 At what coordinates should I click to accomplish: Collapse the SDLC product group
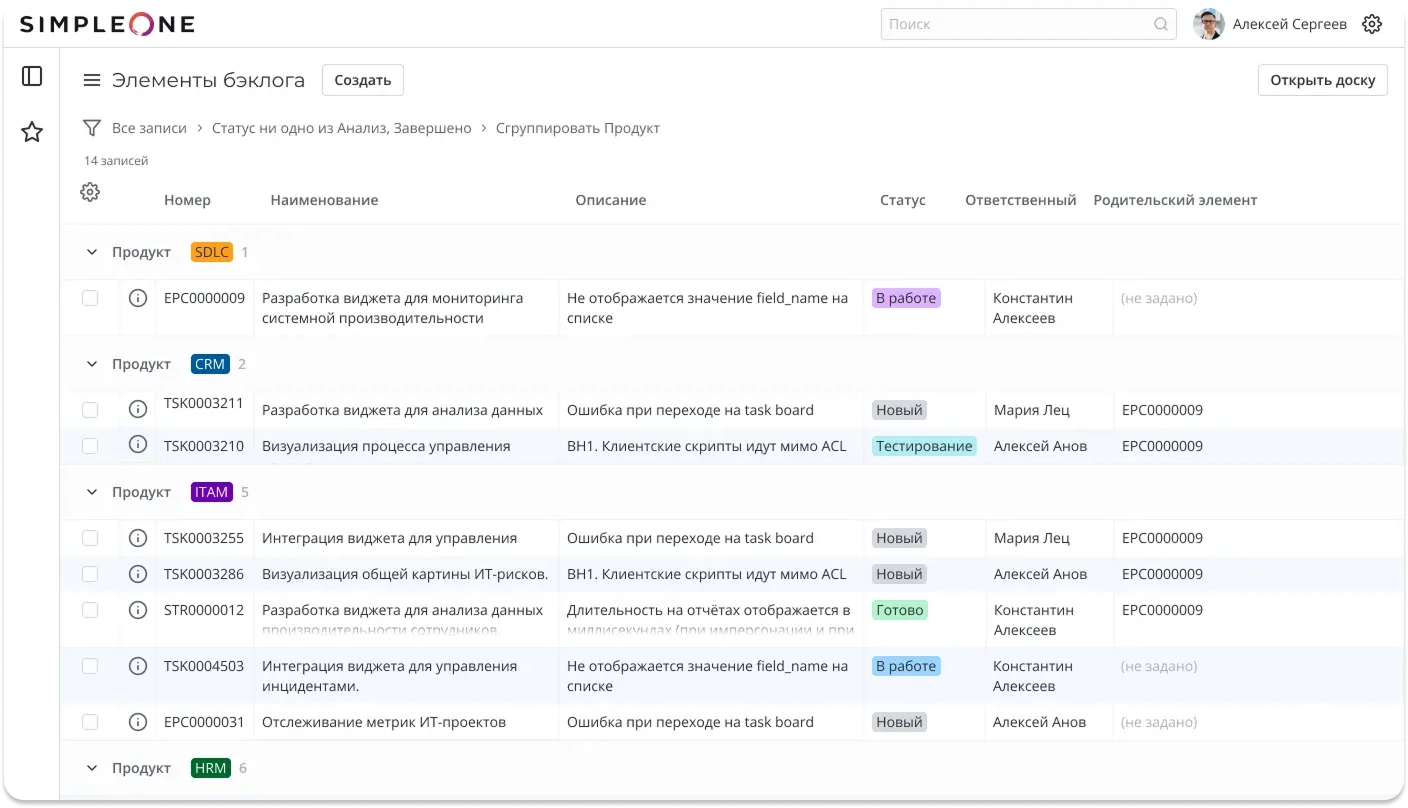[x=92, y=253]
